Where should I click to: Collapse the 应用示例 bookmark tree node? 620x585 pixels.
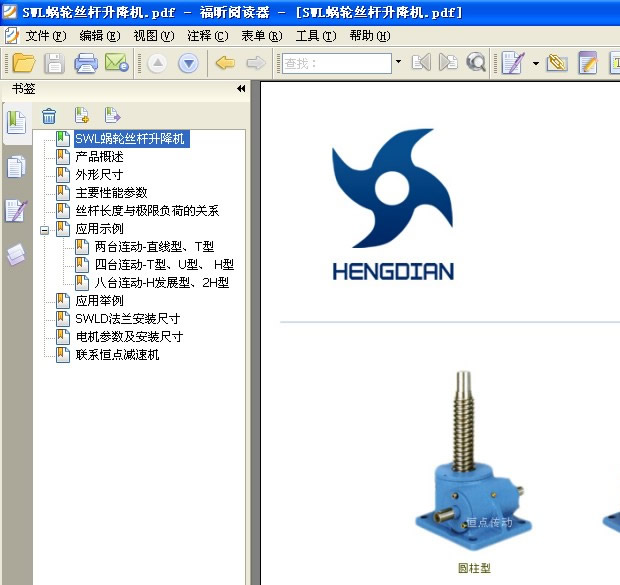click(x=44, y=229)
